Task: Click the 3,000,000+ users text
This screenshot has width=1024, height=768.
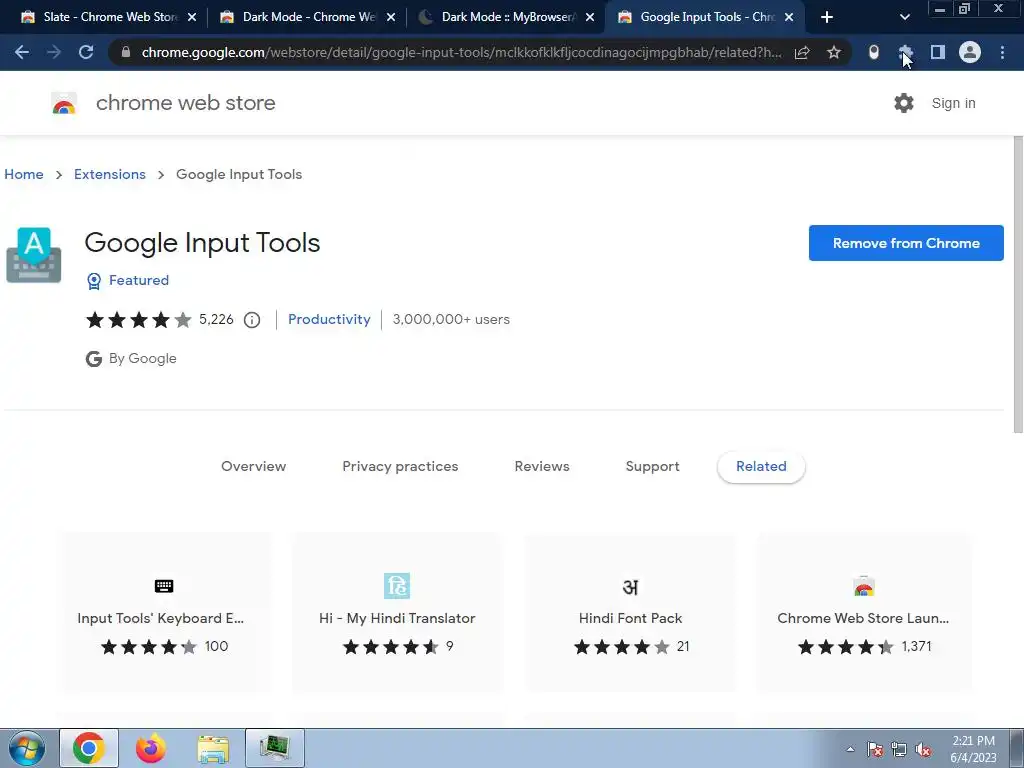Action: coord(451,319)
